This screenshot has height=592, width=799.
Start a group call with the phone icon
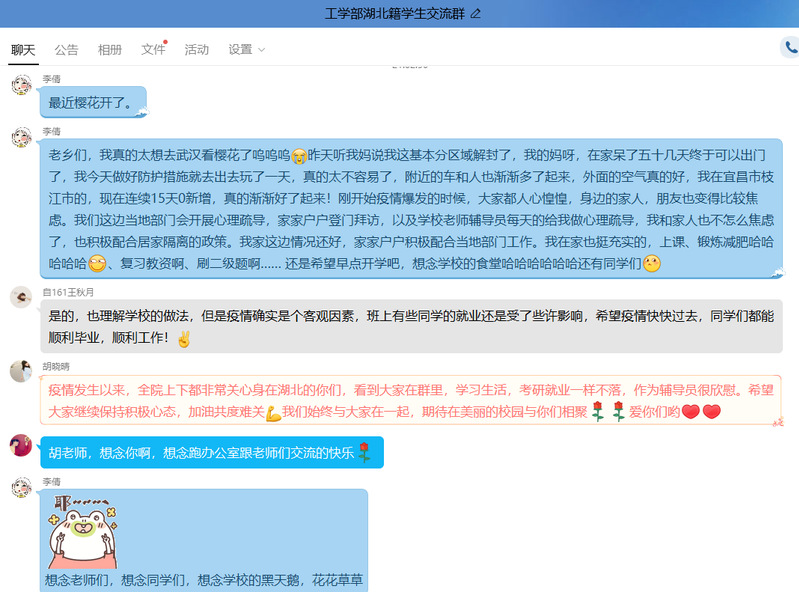point(789,48)
